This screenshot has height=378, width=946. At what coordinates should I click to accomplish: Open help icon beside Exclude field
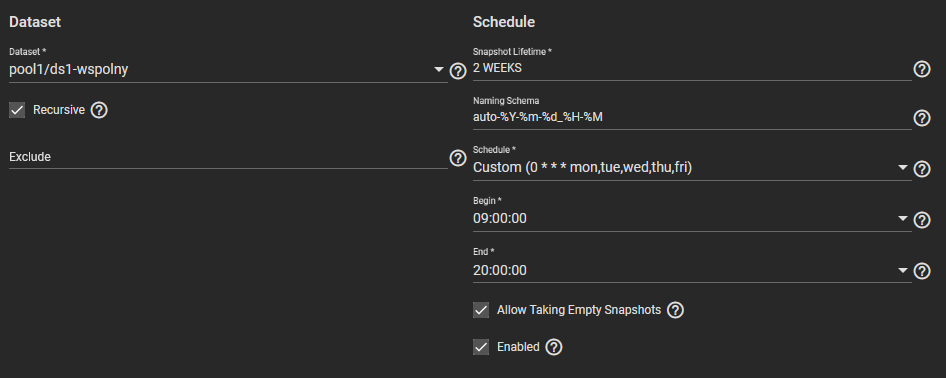click(x=458, y=158)
